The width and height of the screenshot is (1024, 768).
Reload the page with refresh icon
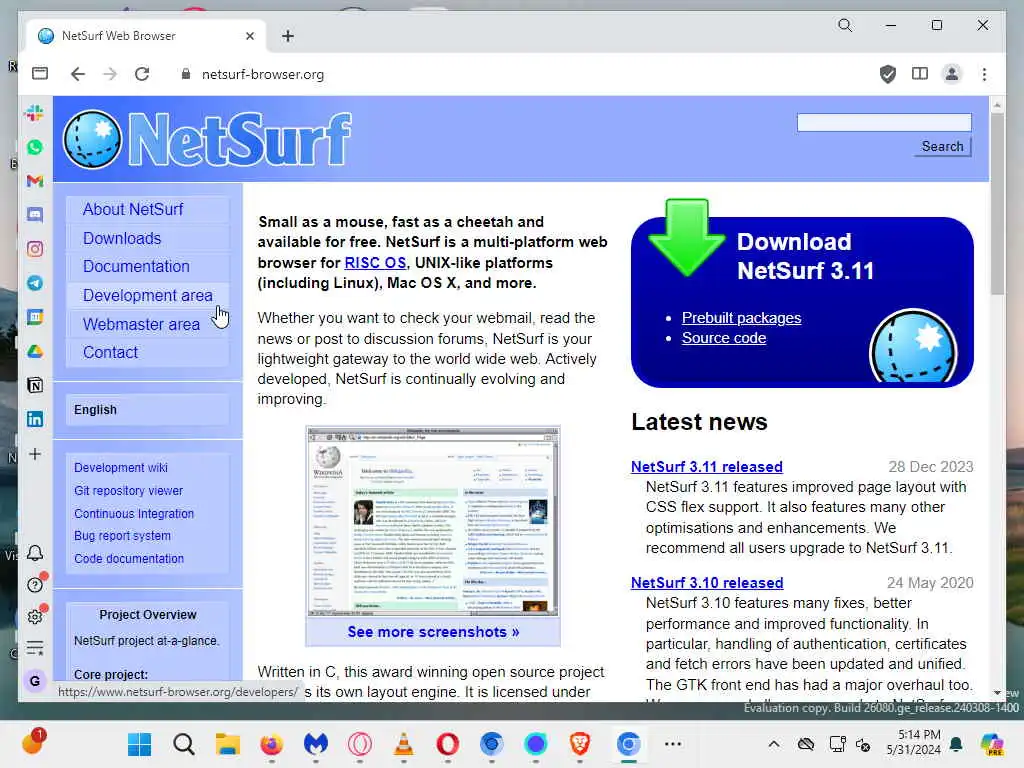[x=142, y=74]
